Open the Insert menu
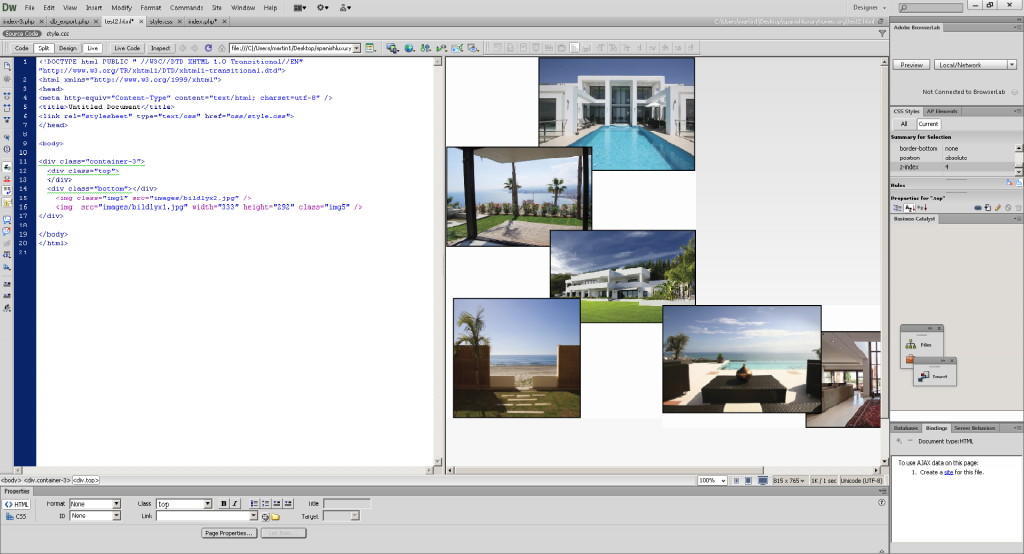The image size is (1024, 554). click(x=94, y=8)
